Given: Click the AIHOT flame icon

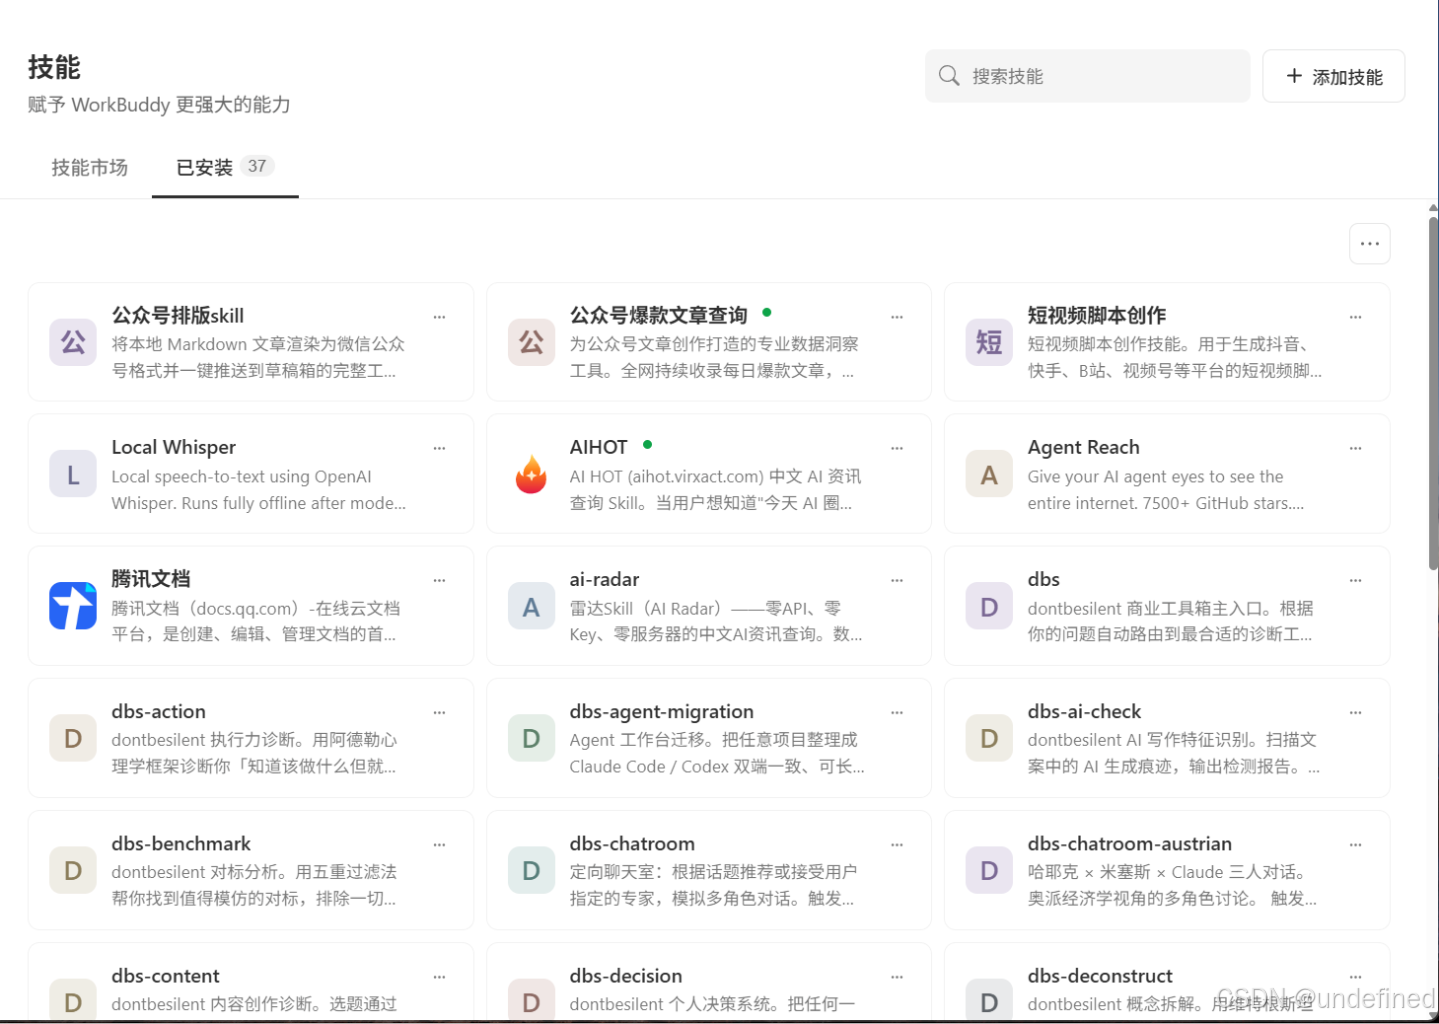Looking at the screenshot, I should click(531, 474).
